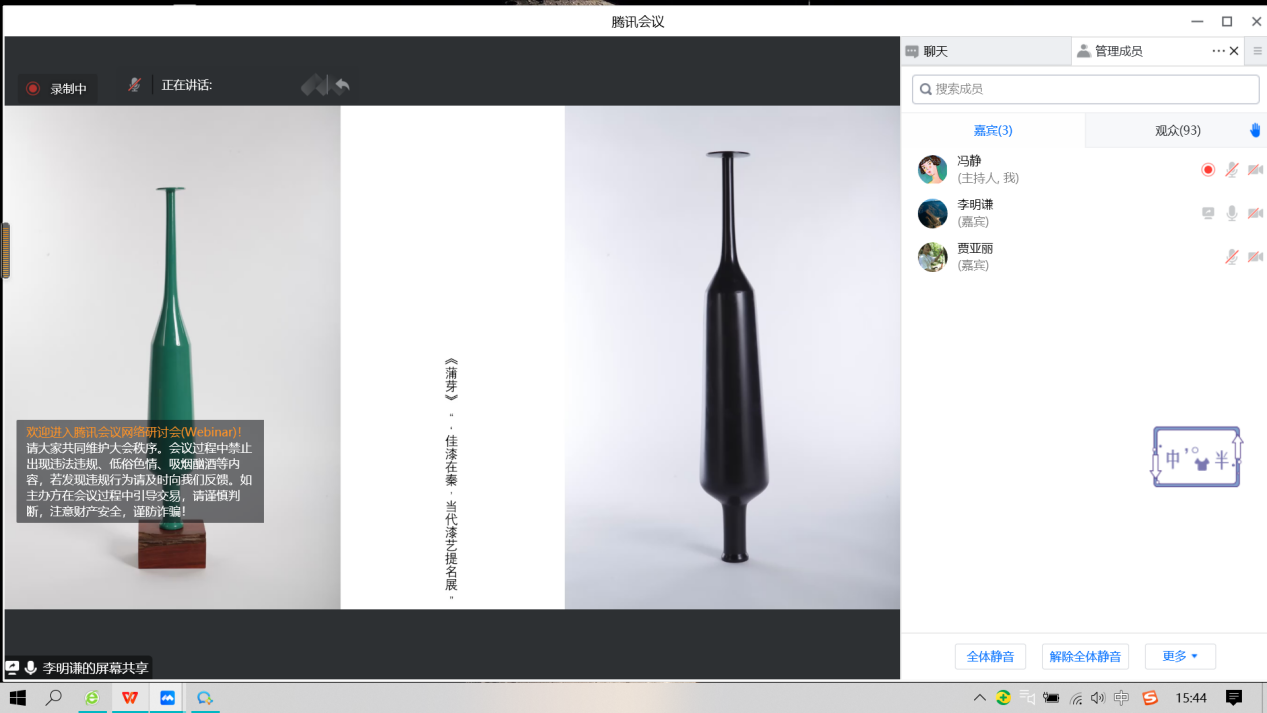
Task: Click the 解除全体静音 button
Action: [1085, 656]
